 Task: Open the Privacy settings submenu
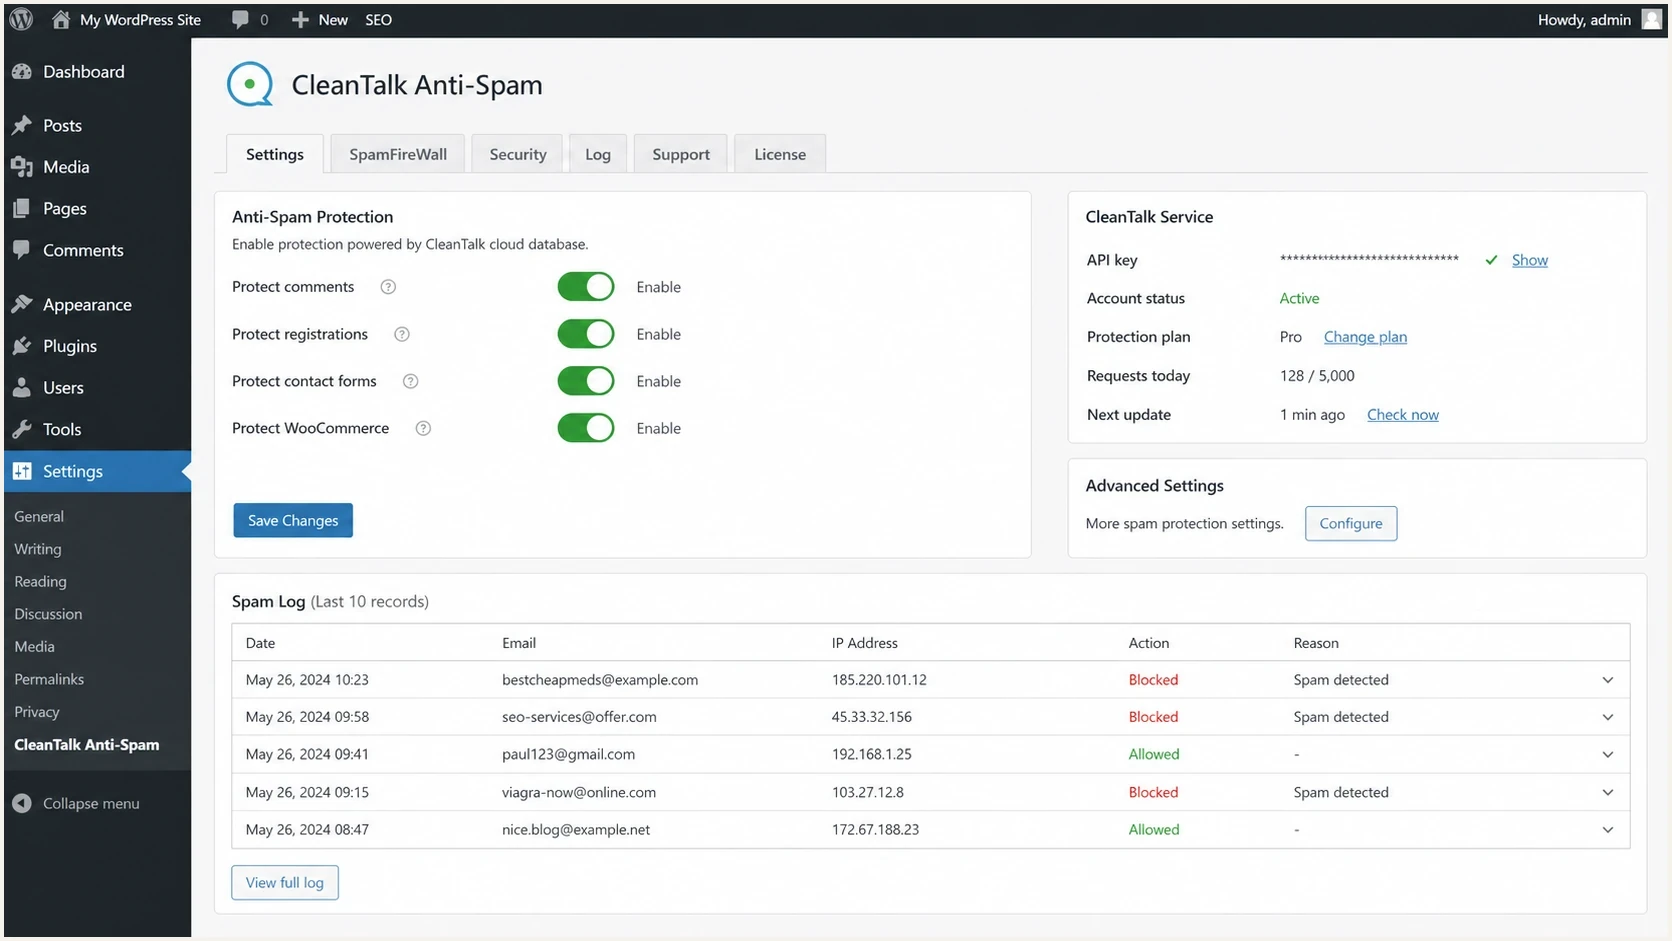(37, 712)
